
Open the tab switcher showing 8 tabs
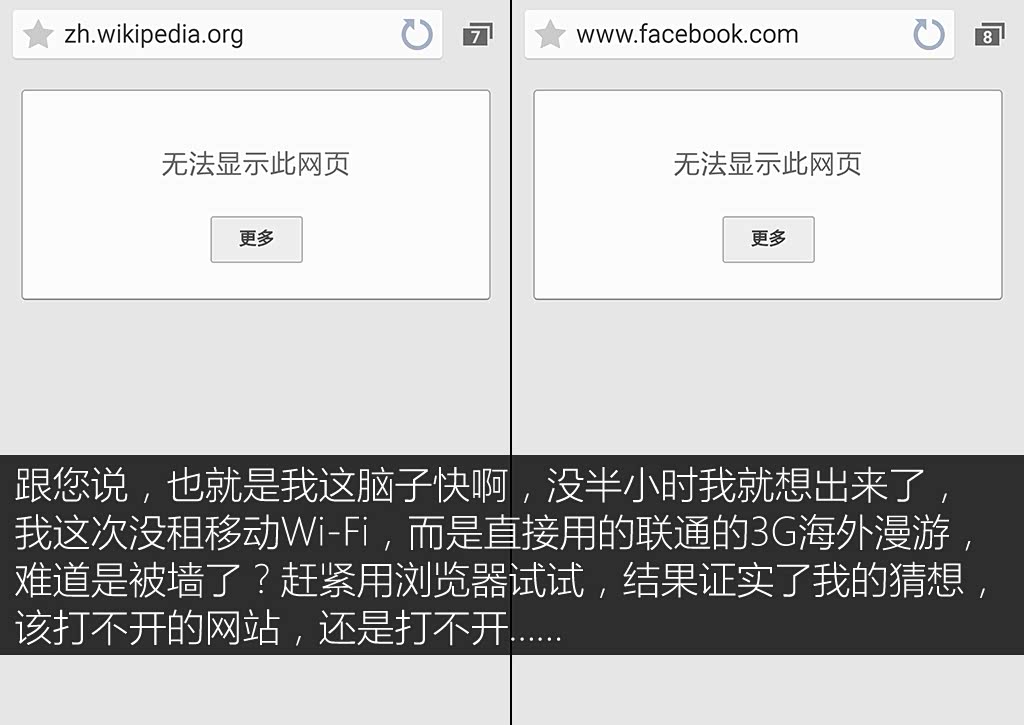pyautogui.click(x=989, y=34)
